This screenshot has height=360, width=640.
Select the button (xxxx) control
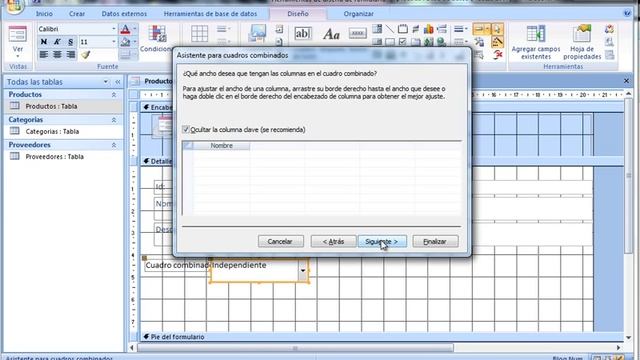point(358,33)
